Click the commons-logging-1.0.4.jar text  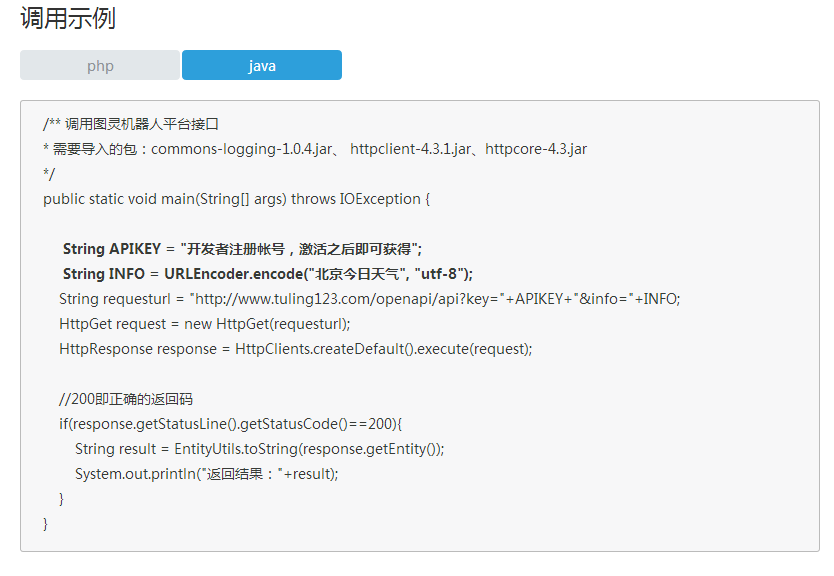241,149
